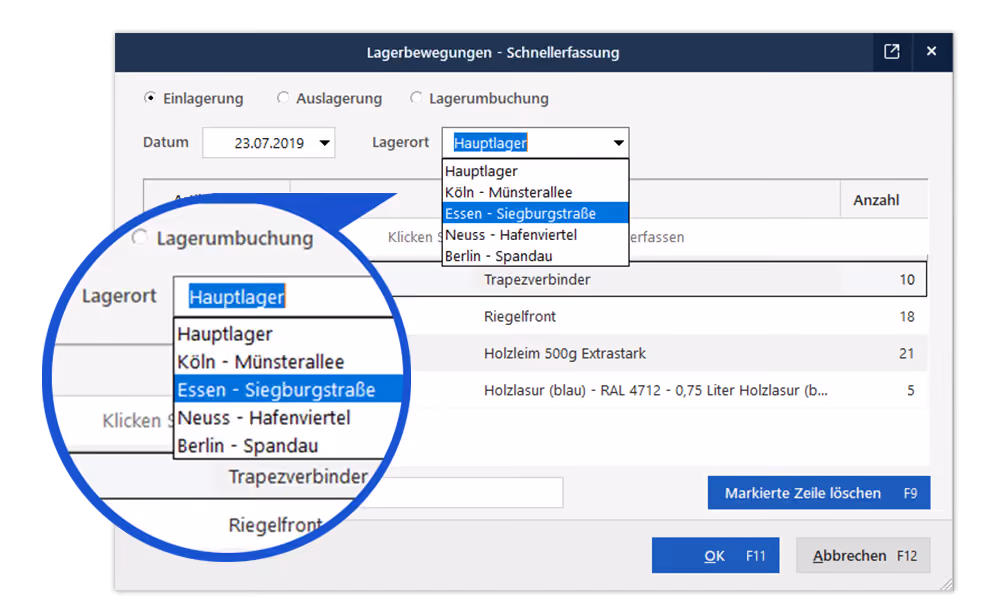Click the Abbrechen F12 button
The image size is (1000, 613).
pos(864,555)
